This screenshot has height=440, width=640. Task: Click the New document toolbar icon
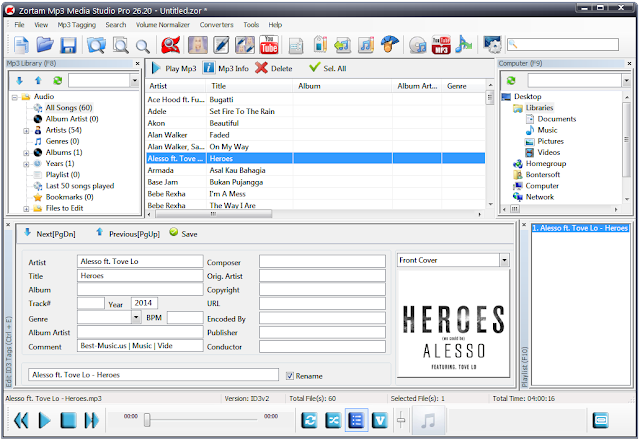click(21, 45)
